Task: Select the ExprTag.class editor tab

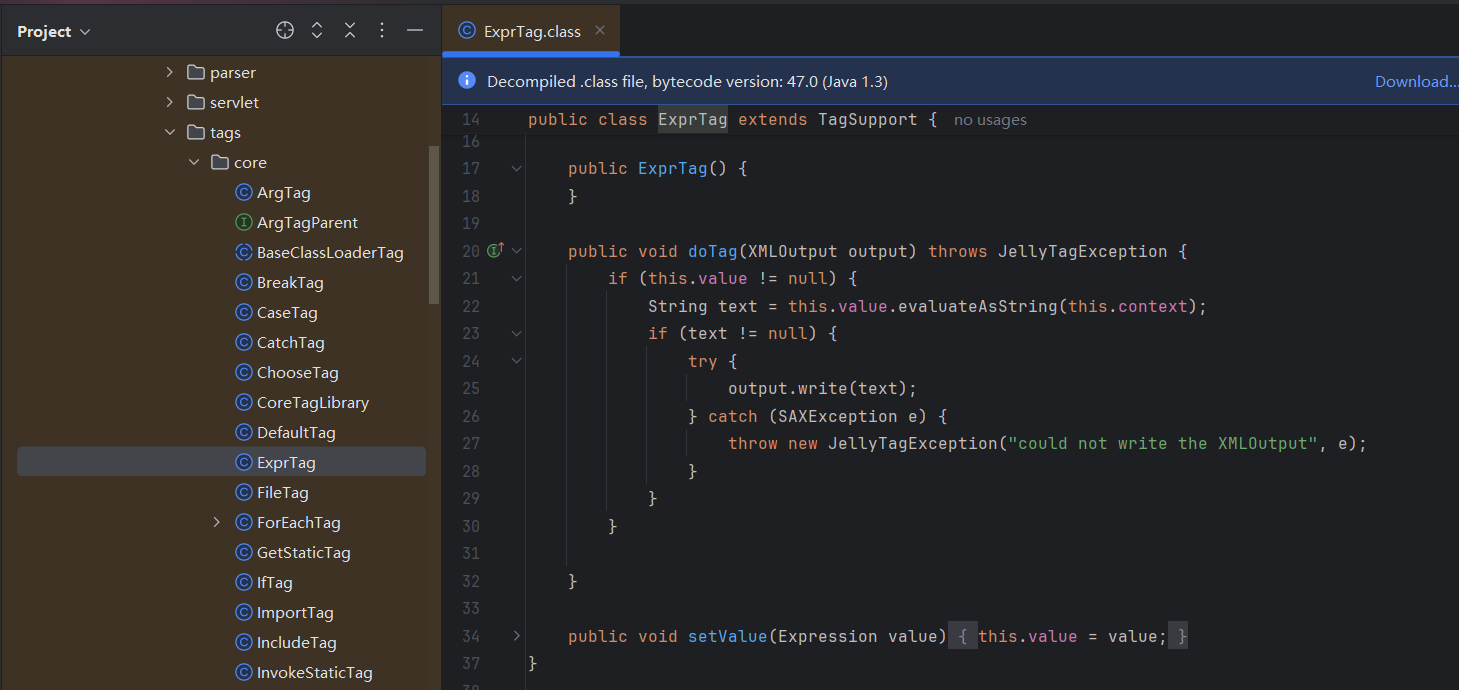Action: click(531, 32)
